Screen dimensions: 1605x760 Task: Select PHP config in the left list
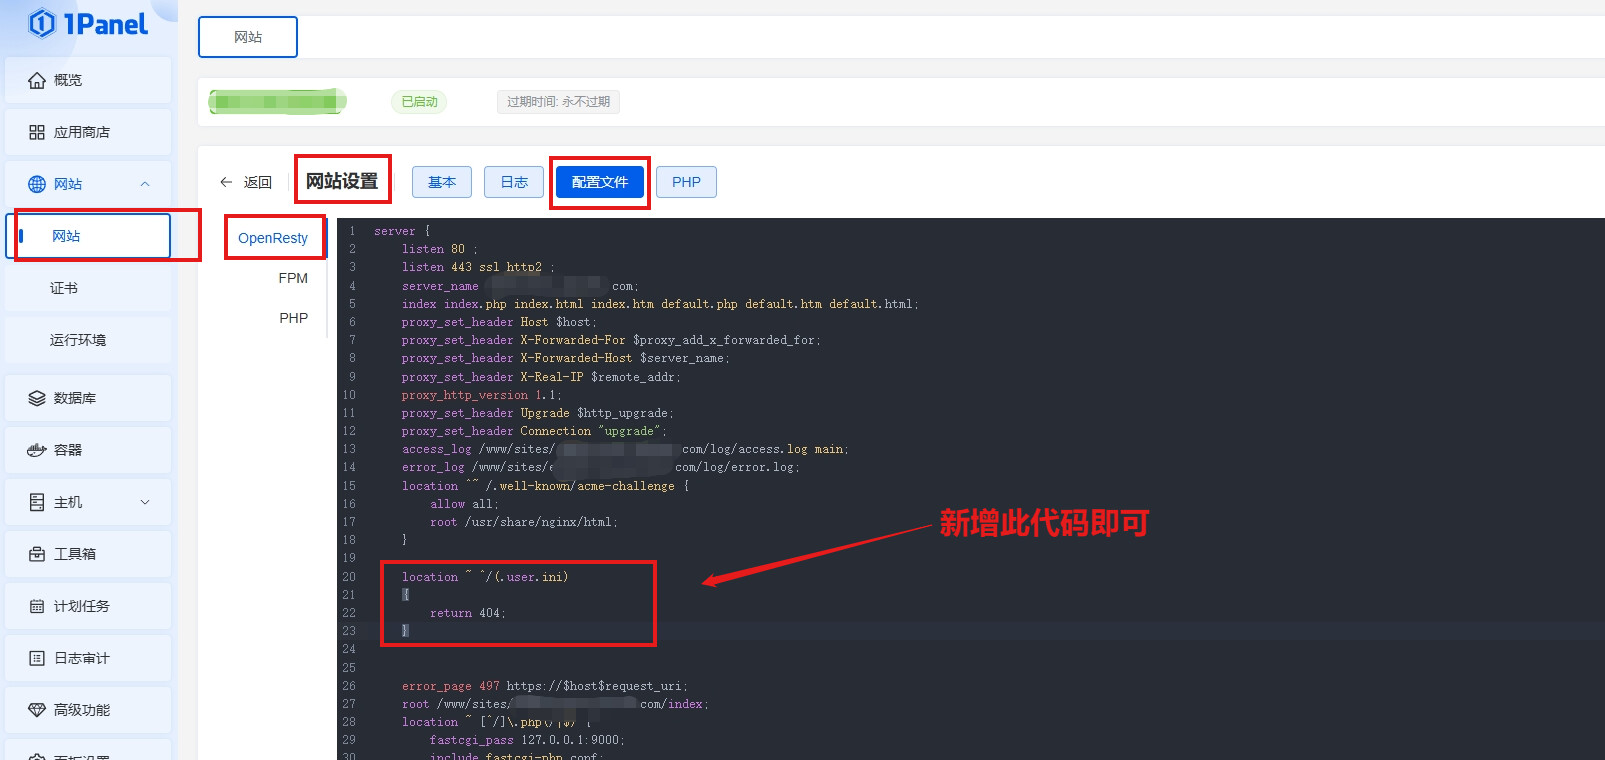click(293, 318)
